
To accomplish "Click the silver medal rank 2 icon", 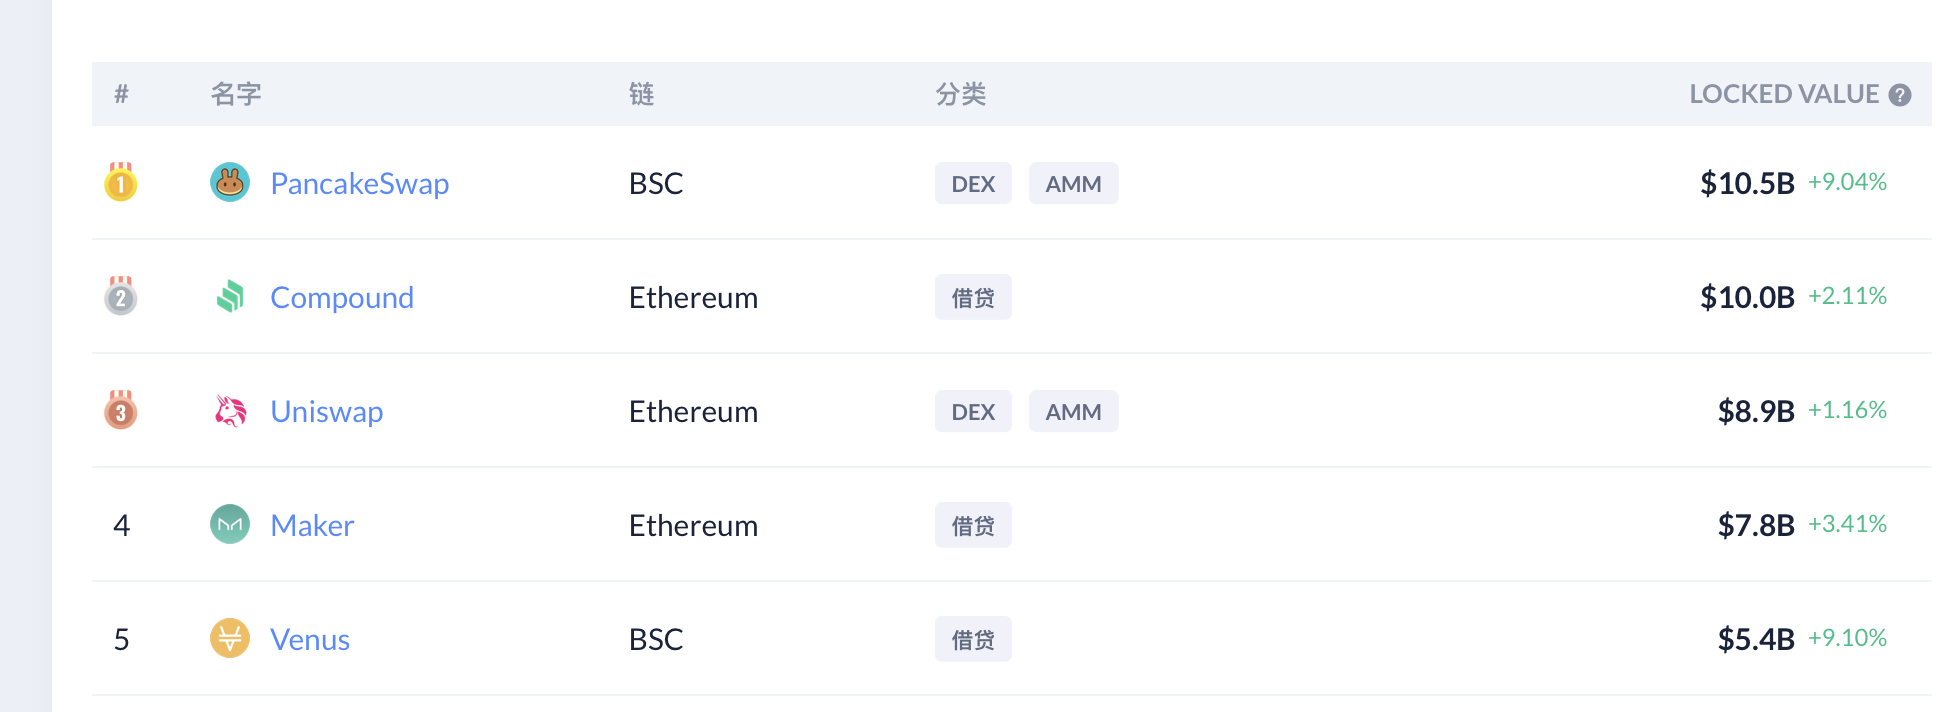I will coord(121,297).
